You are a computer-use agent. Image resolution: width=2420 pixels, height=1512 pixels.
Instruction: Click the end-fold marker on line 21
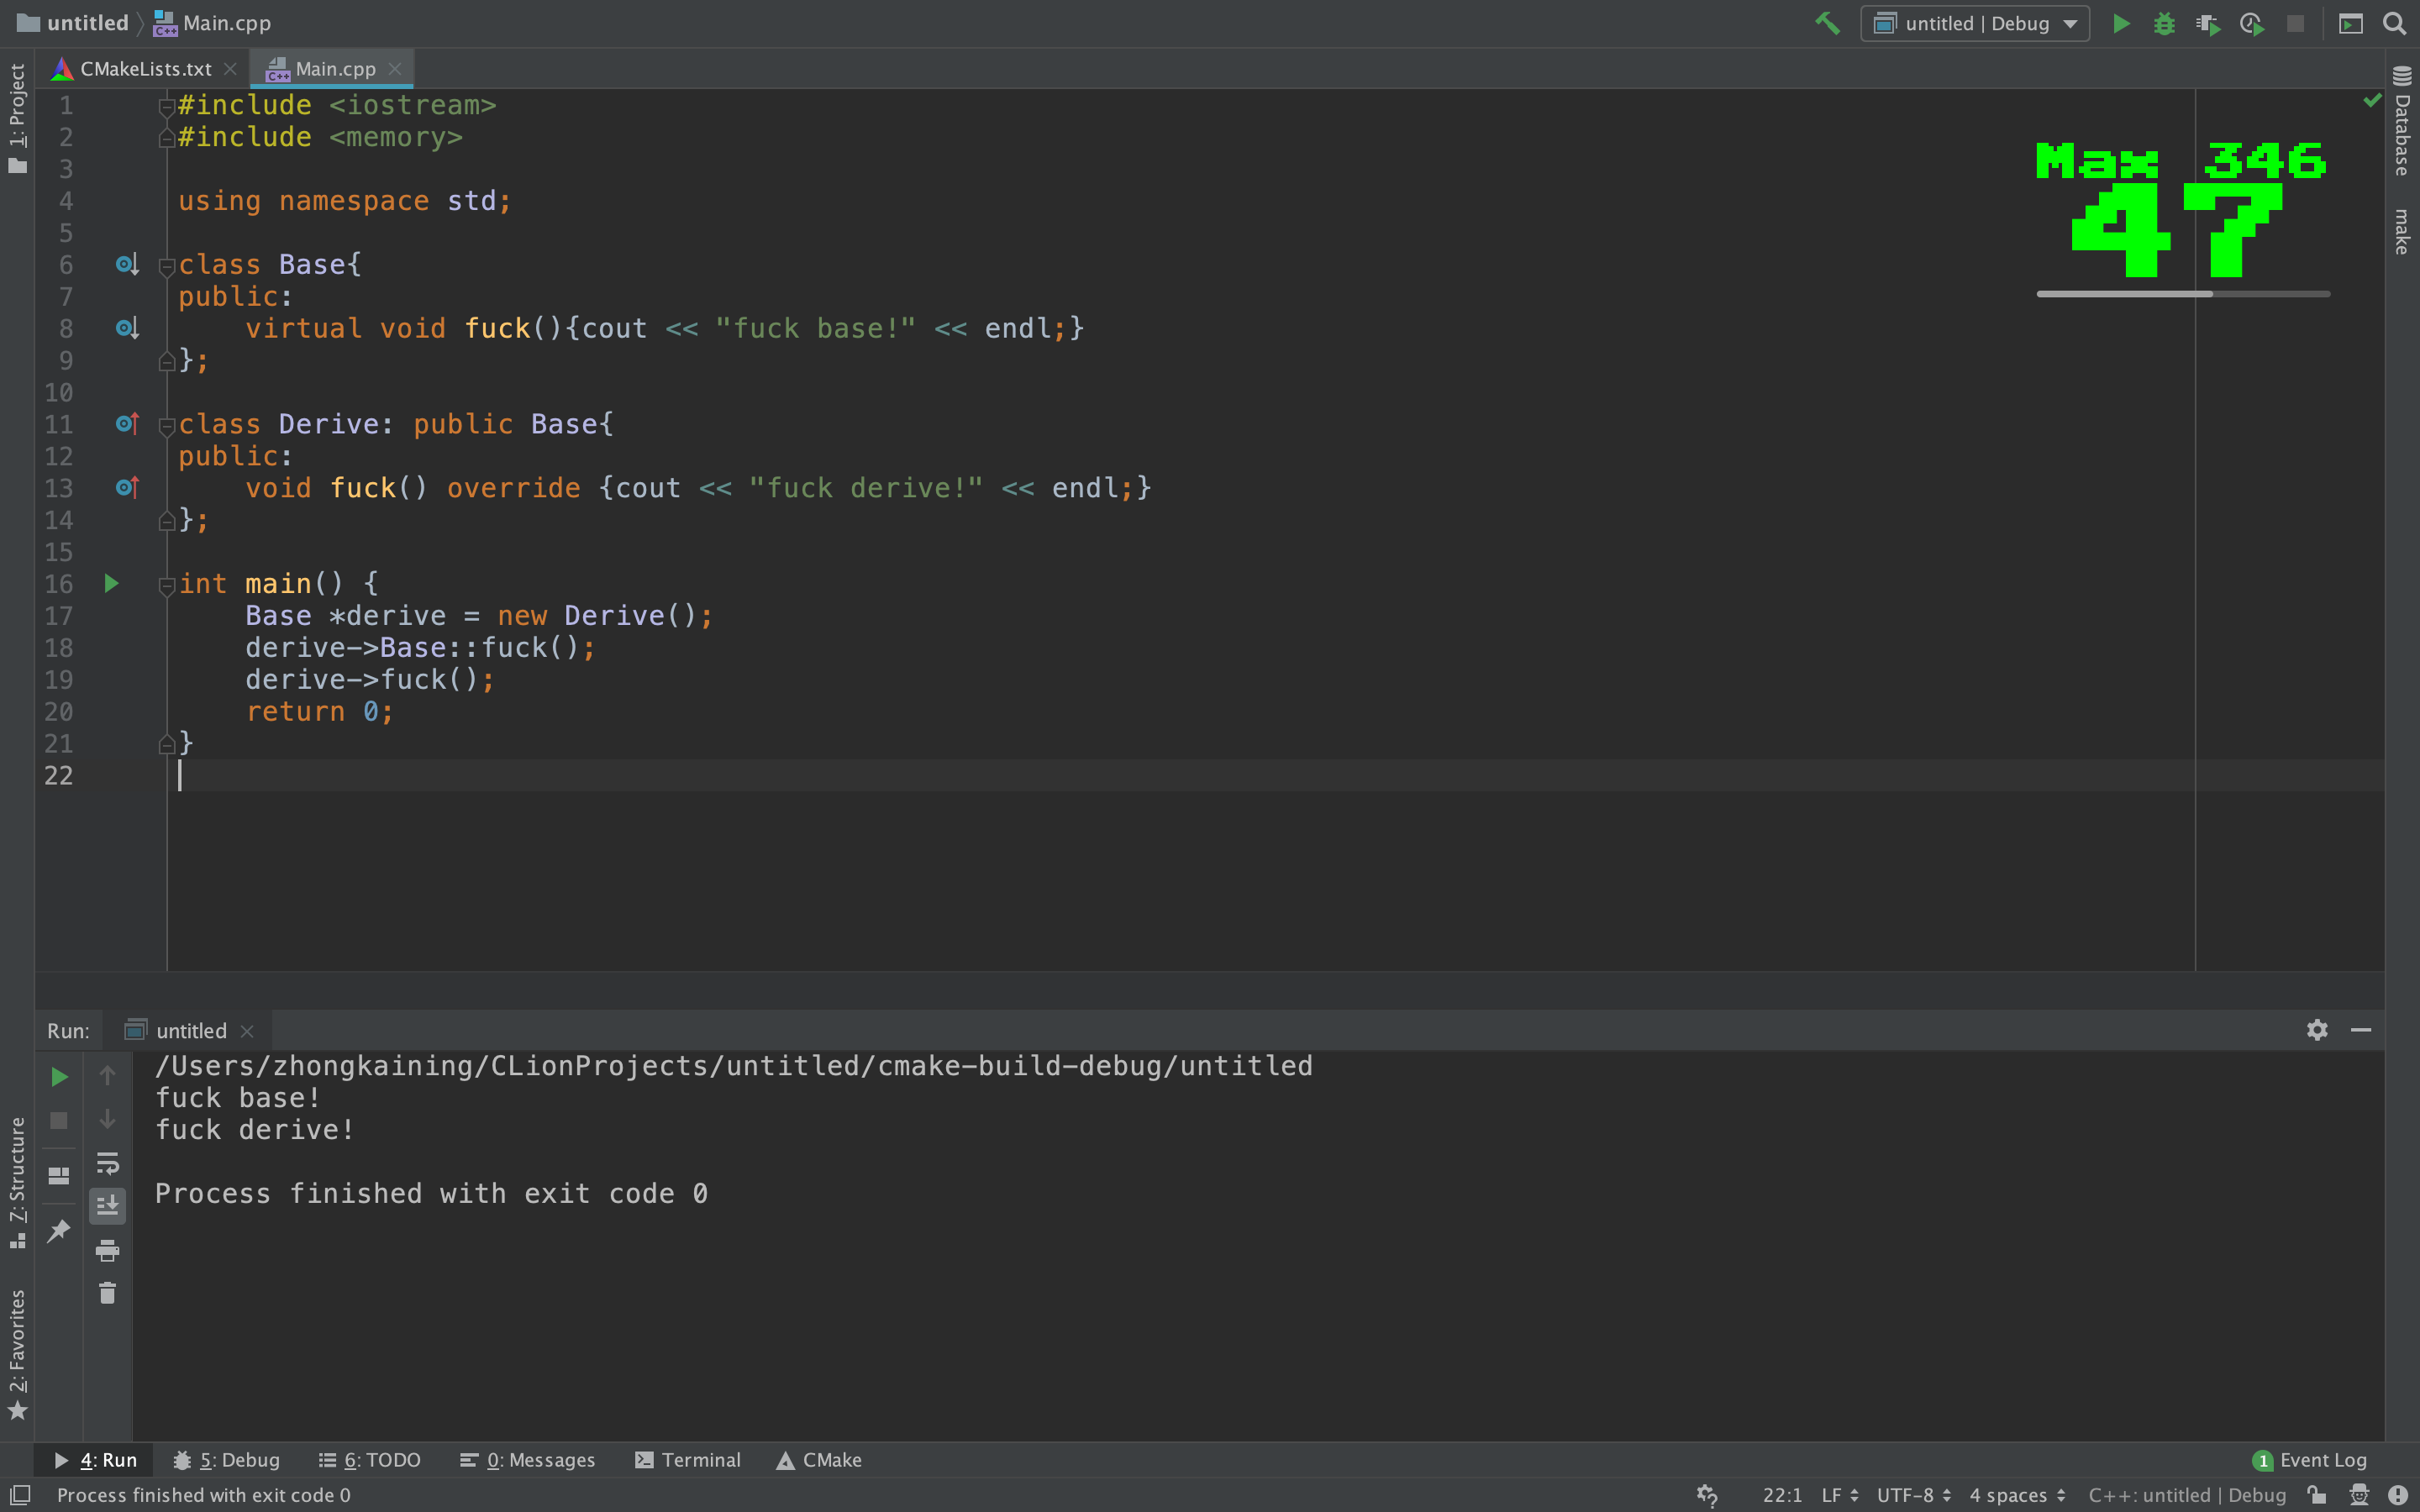point(167,744)
